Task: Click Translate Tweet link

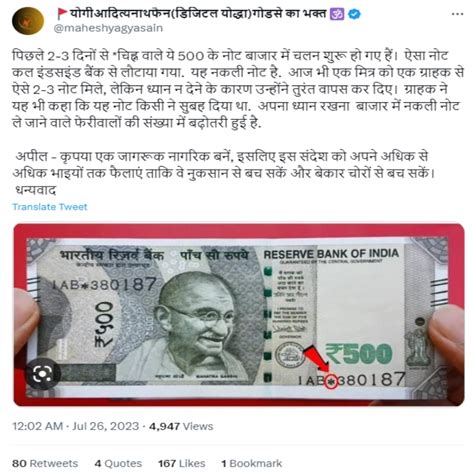Action: [x=50, y=207]
